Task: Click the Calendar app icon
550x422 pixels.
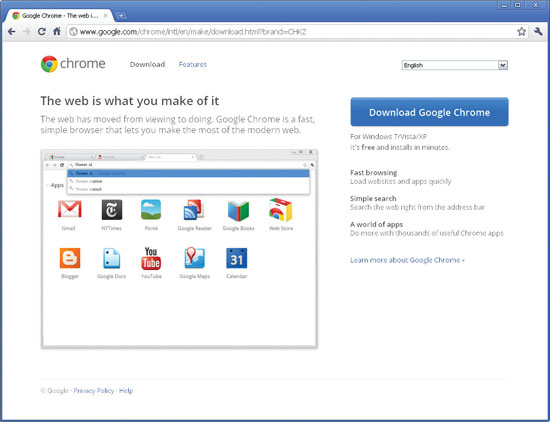Action: click(x=237, y=258)
